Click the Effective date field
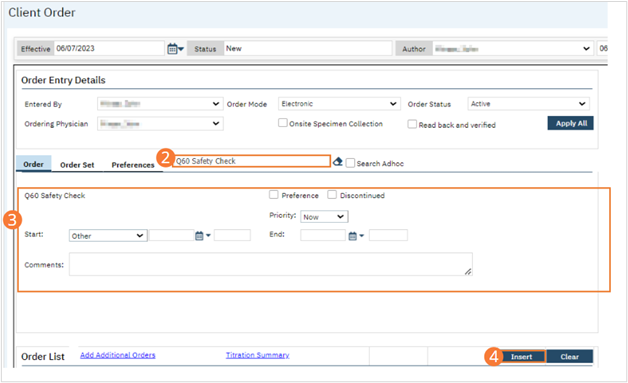628x383 pixels. click(x=109, y=48)
